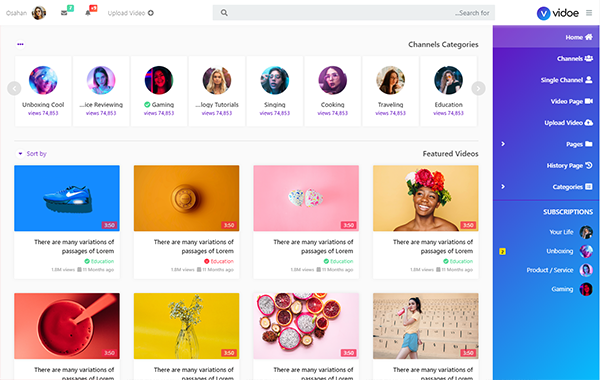Image resolution: width=600 pixels, height=380 pixels.
Task: Open the notifications bell icon
Action: [x=88, y=13]
